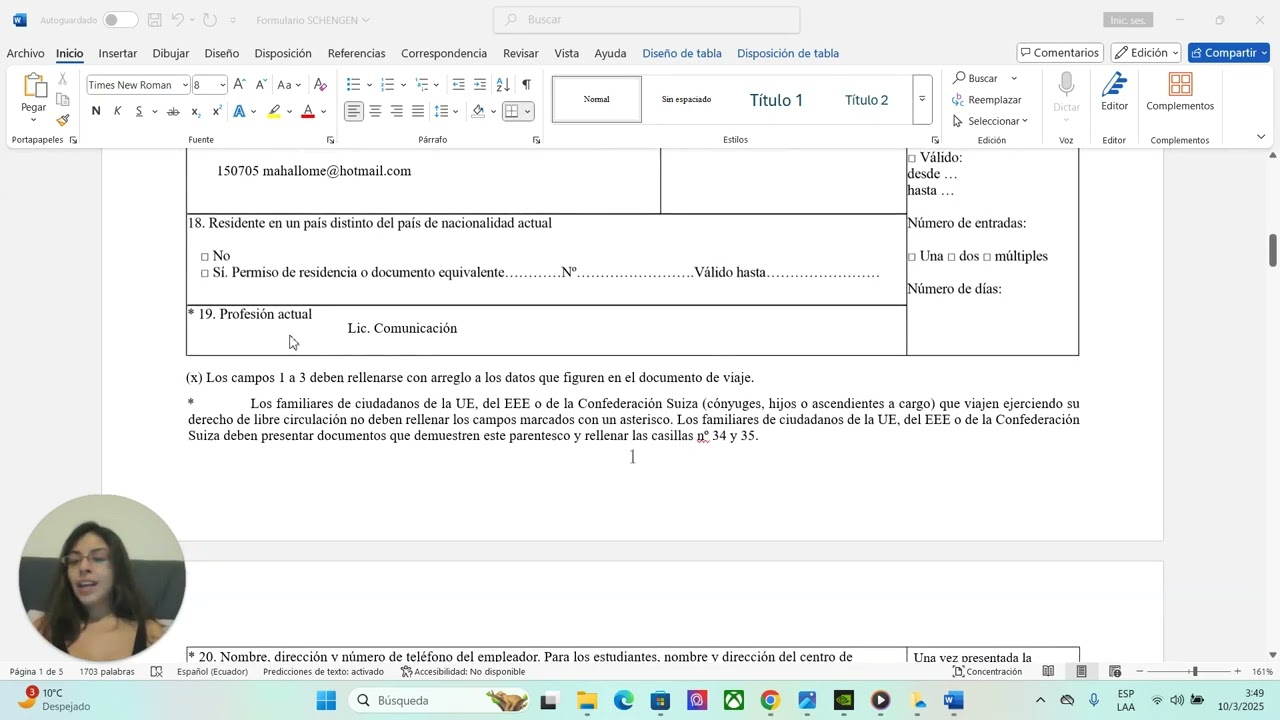Screen dimensions: 1280x720
Task: Apply the yellow text highlight color
Action: pos(273,111)
